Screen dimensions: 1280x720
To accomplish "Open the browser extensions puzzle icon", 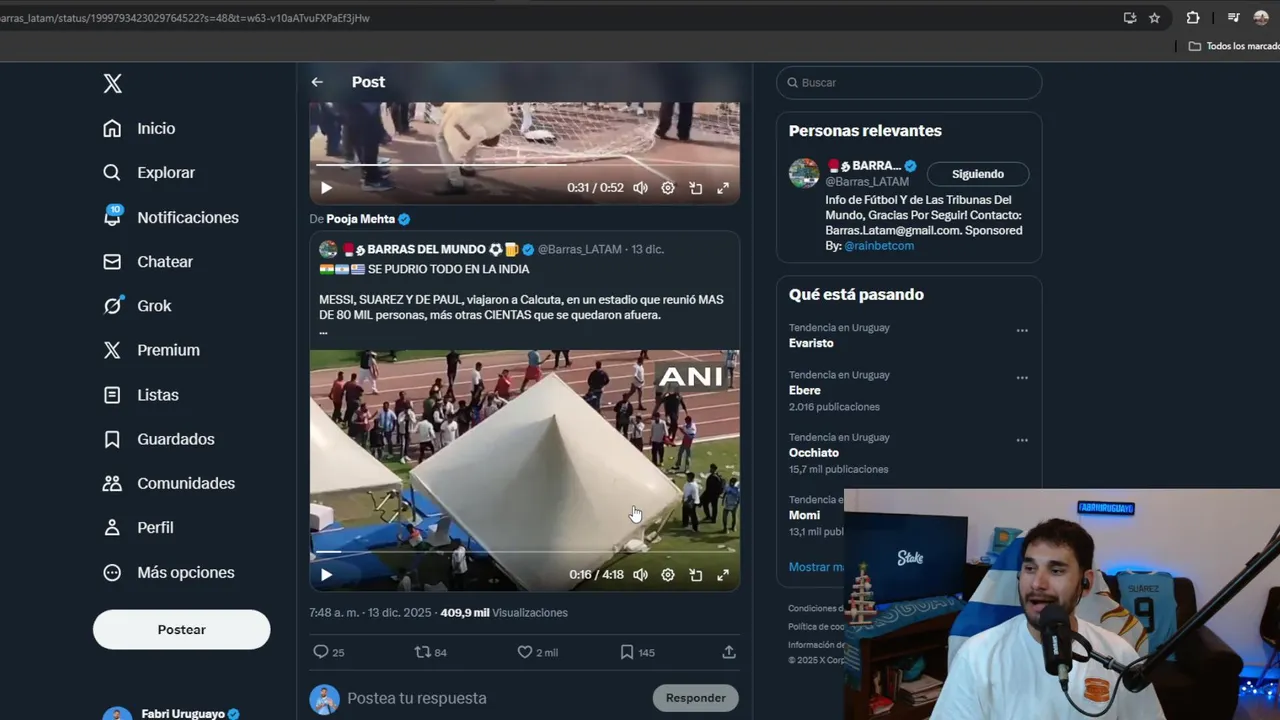I will coord(1193,18).
